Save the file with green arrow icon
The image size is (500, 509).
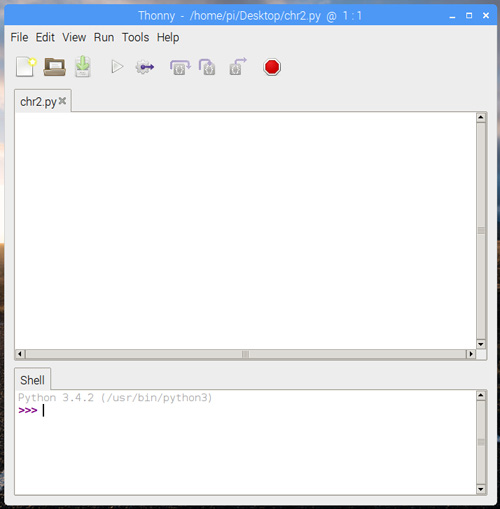83,67
